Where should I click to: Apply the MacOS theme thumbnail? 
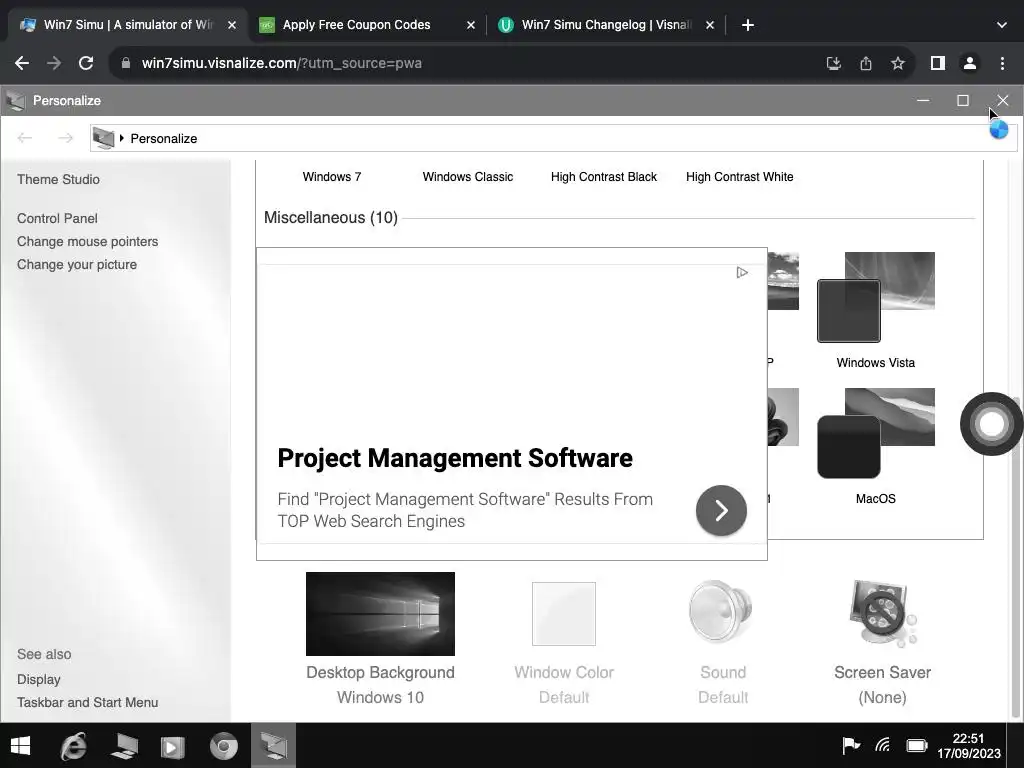(875, 433)
